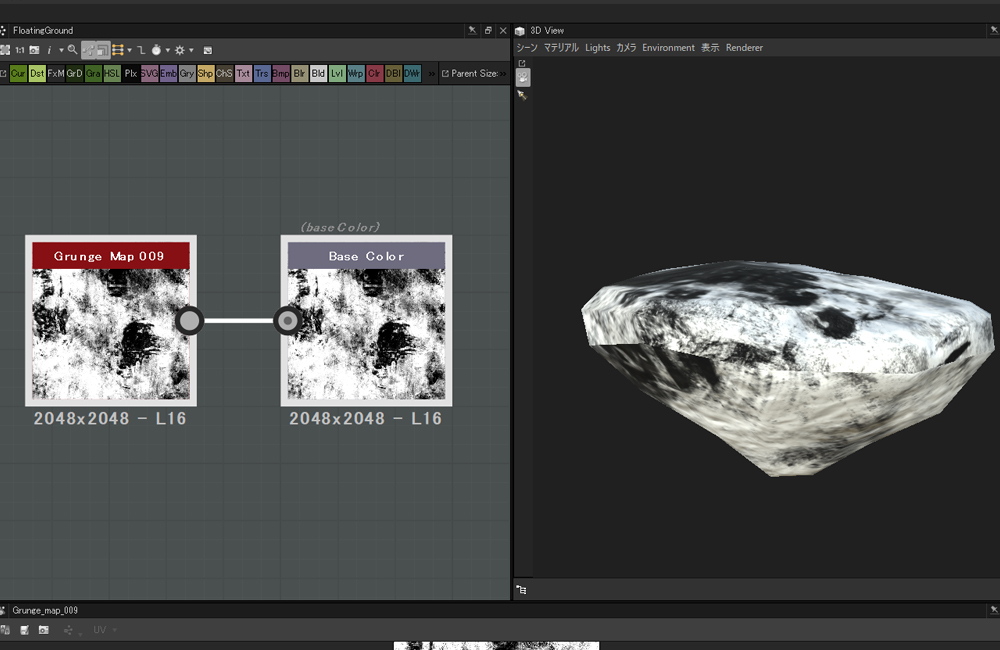Open the graph info display icon
This screenshot has width=1000, height=650.
coord(49,50)
